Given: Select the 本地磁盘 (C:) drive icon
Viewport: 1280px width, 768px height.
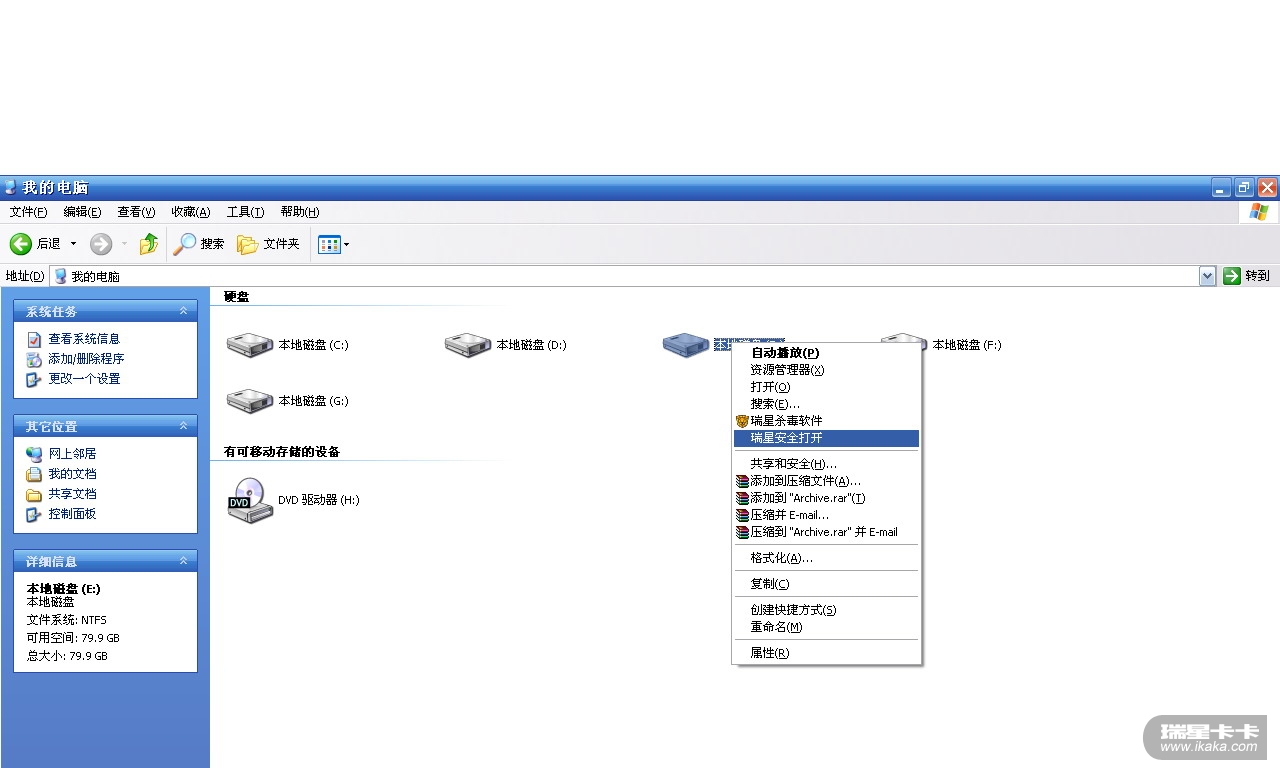Looking at the screenshot, I should pos(250,345).
